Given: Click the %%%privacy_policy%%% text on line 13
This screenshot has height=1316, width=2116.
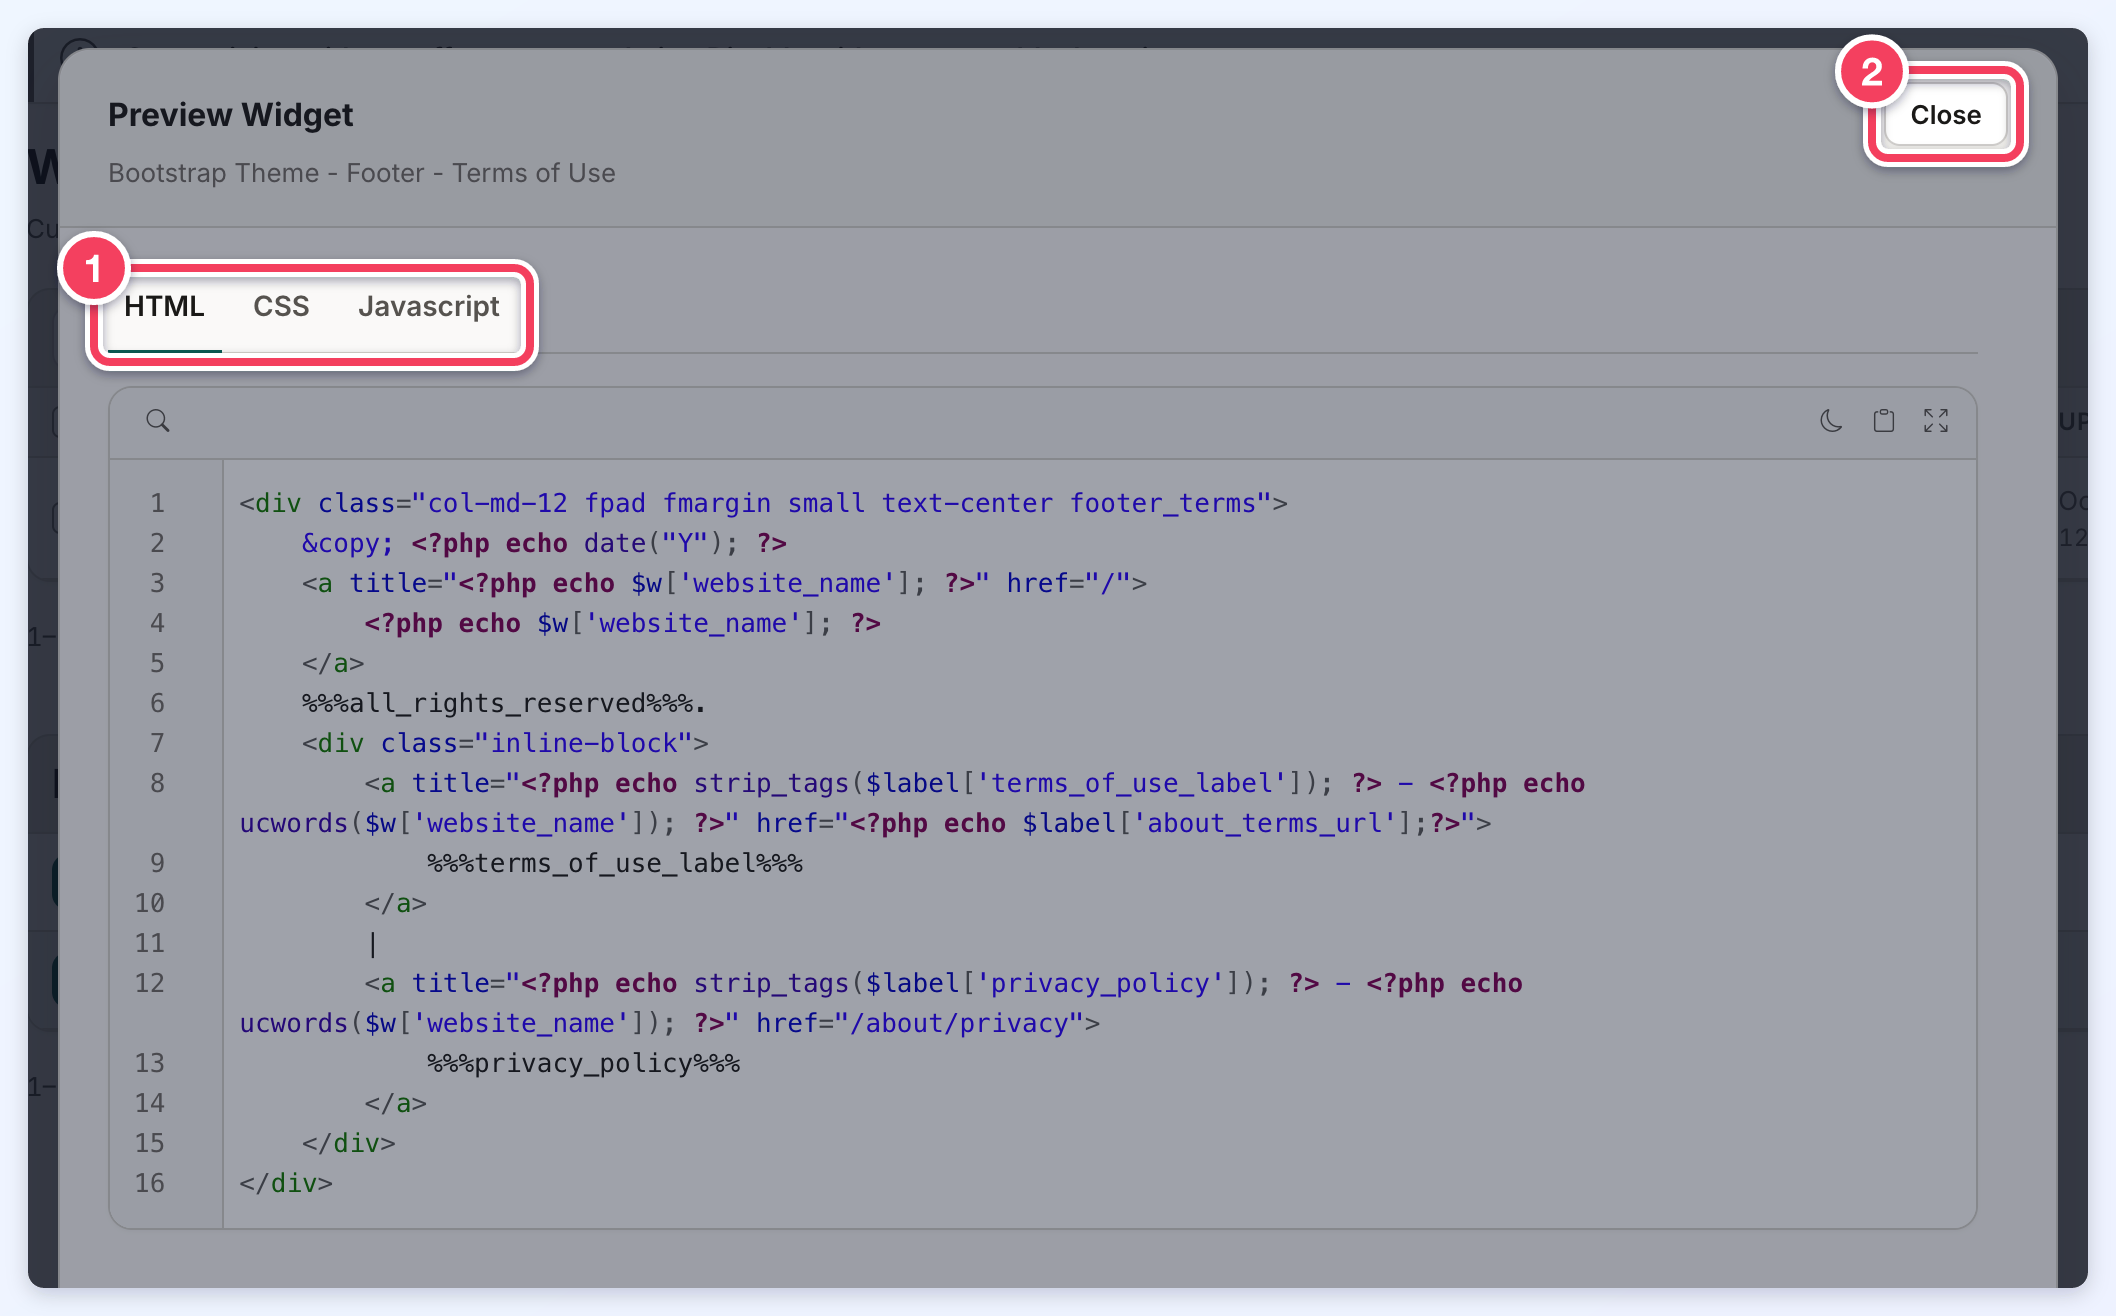Looking at the screenshot, I should (584, 1063).
